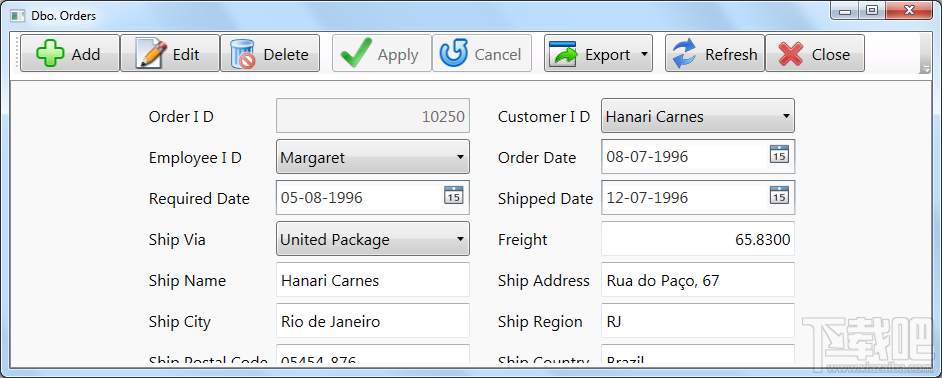The width and height of the screenshot is (942, 378).
Task: Click the blue Cancel undo icon
Action: tap(454, 54)
